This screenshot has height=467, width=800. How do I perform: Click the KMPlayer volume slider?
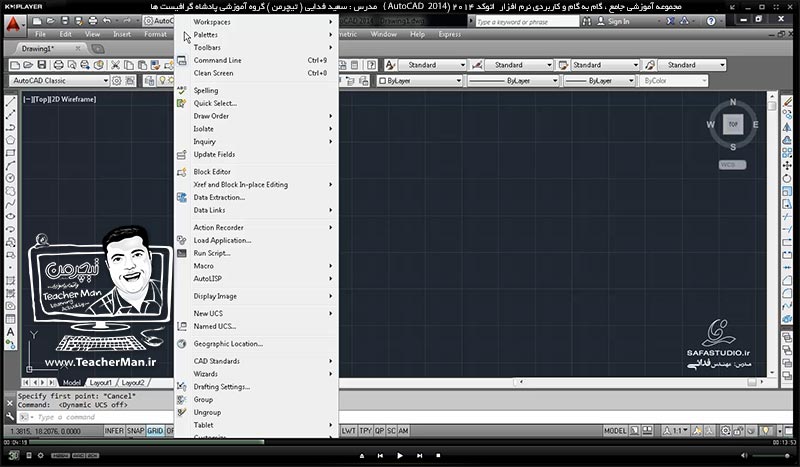(x=771, y=455)
